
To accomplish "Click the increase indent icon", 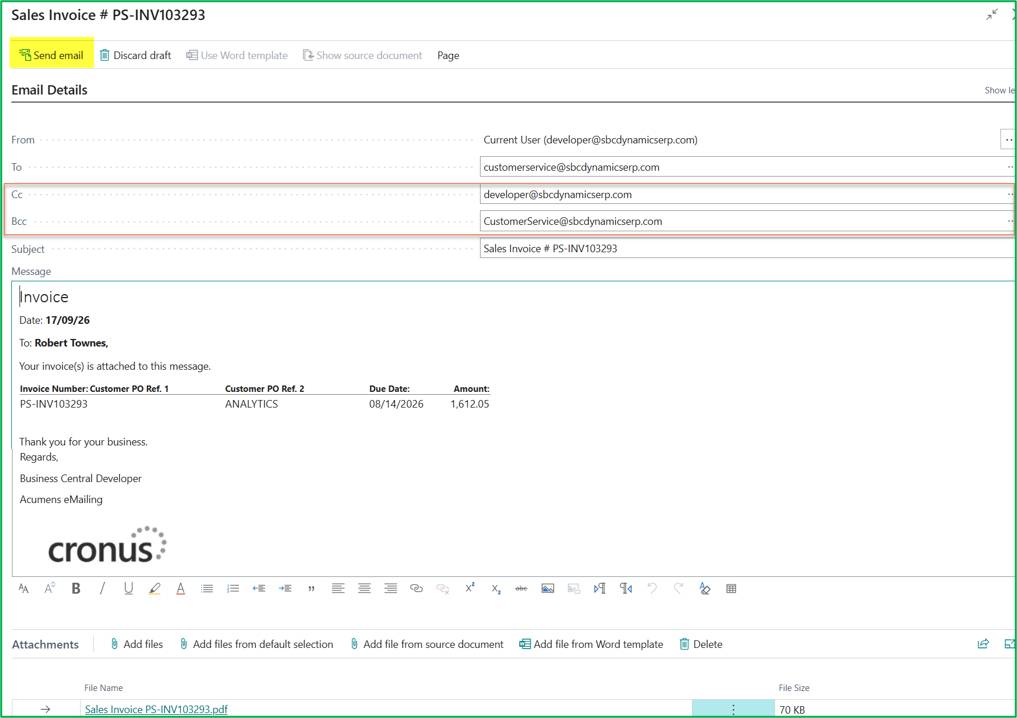I will [285, 588].
